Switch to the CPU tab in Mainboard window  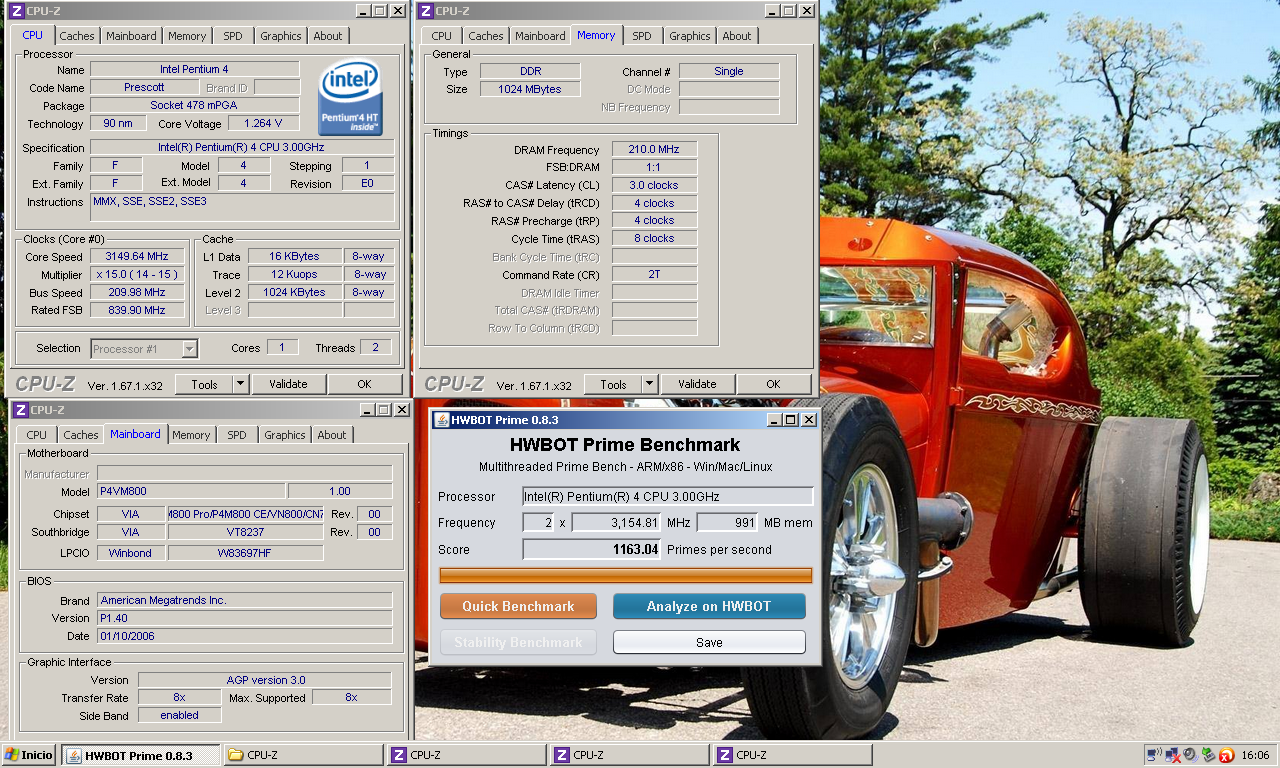point(37,435)
